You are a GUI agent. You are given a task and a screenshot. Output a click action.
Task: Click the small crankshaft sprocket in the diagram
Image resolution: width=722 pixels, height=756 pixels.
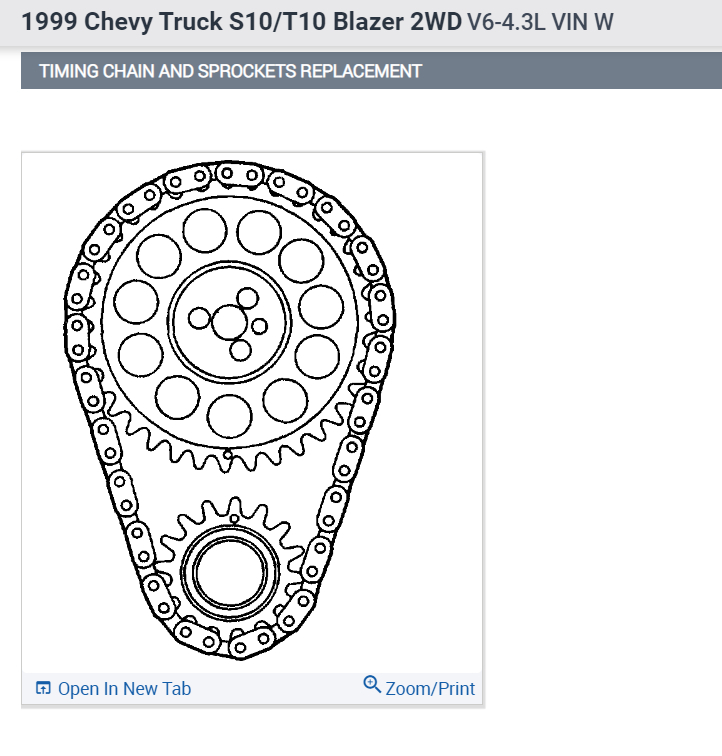point(230,569)
